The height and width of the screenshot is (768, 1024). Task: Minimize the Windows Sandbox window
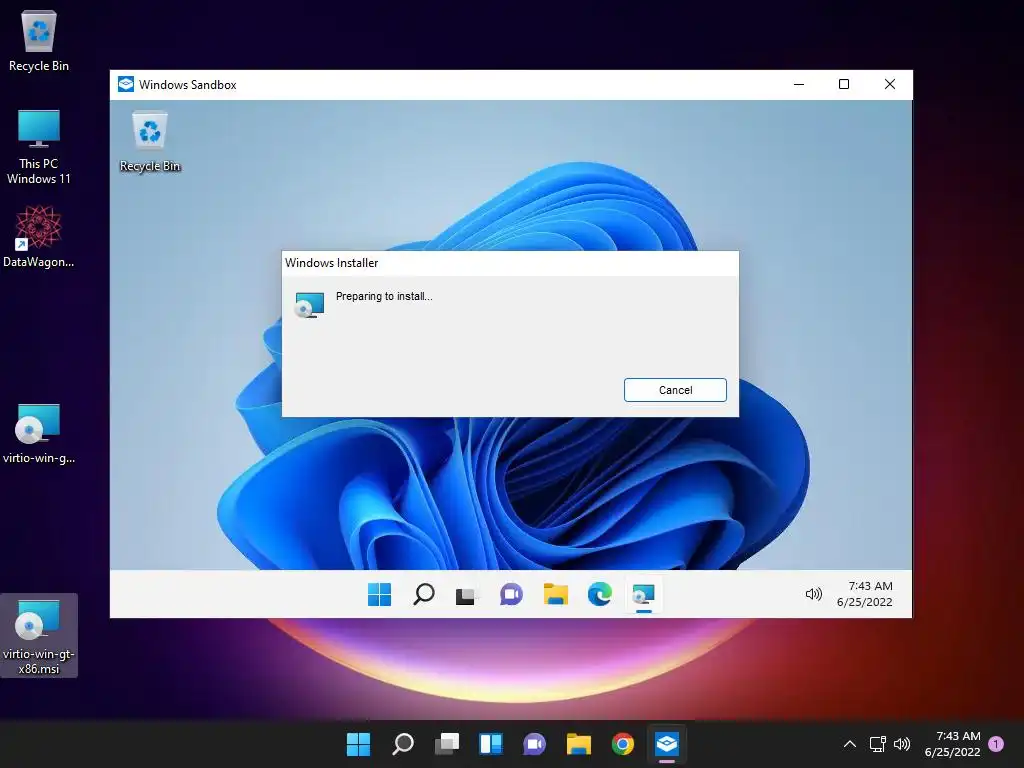click(799, 84)
